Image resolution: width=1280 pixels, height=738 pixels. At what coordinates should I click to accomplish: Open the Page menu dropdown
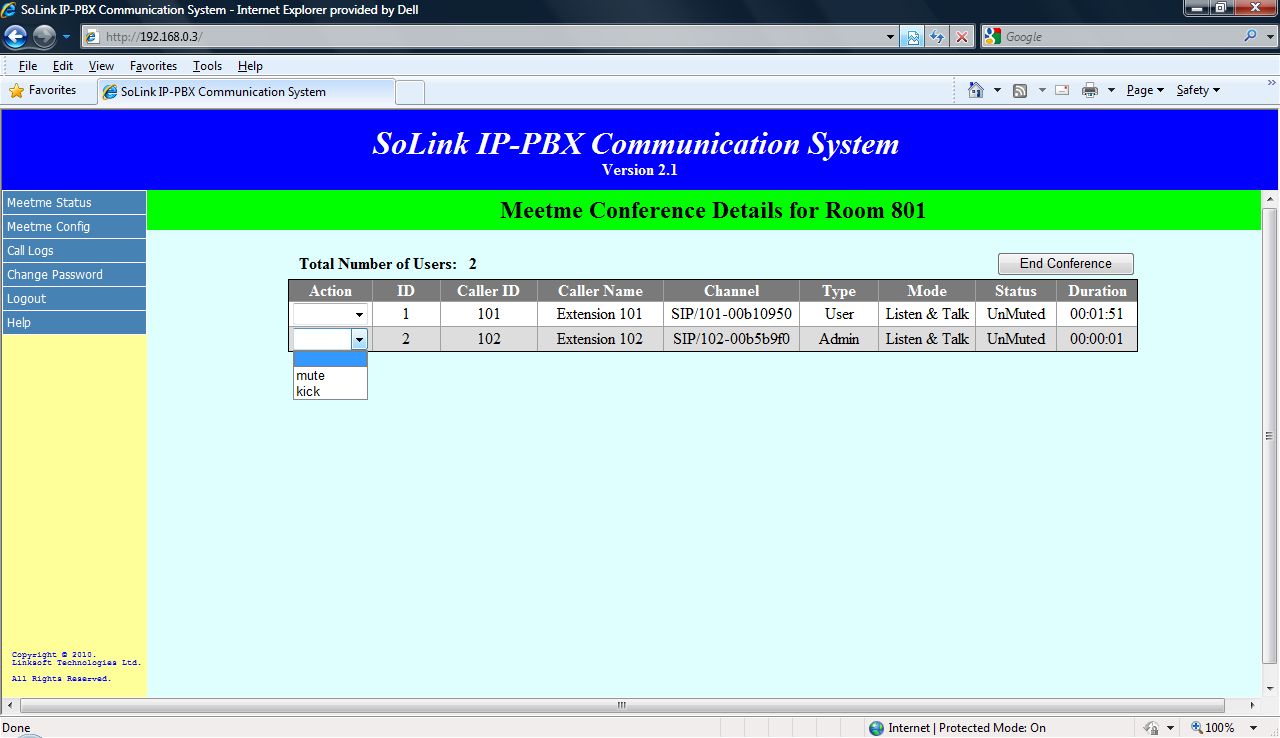click(1145, 90)
